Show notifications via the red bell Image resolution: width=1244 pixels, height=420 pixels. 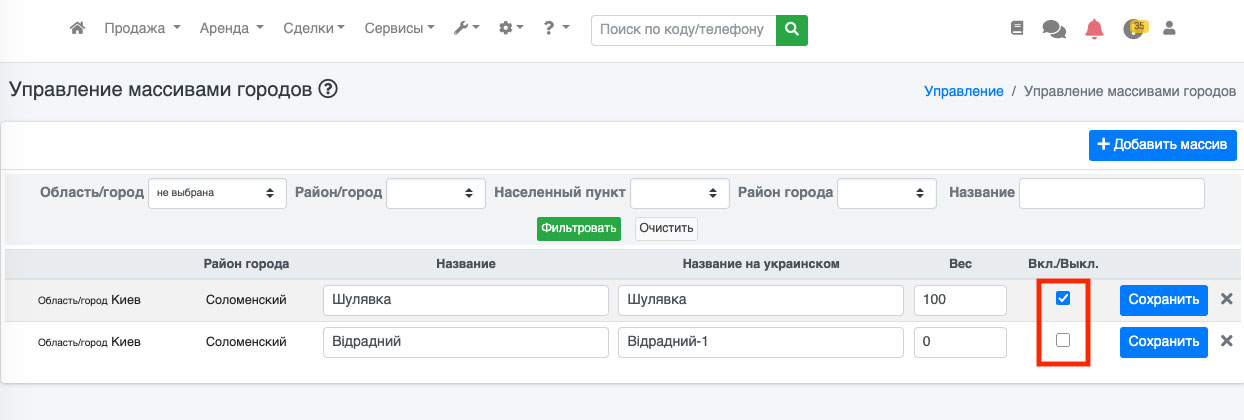click(1094, 29)
